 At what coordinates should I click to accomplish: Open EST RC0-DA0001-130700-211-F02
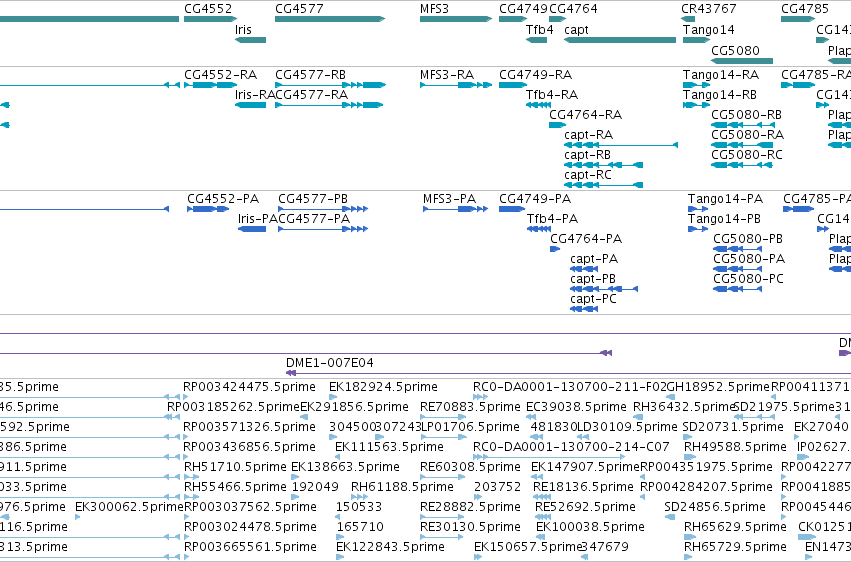[570, 387]
